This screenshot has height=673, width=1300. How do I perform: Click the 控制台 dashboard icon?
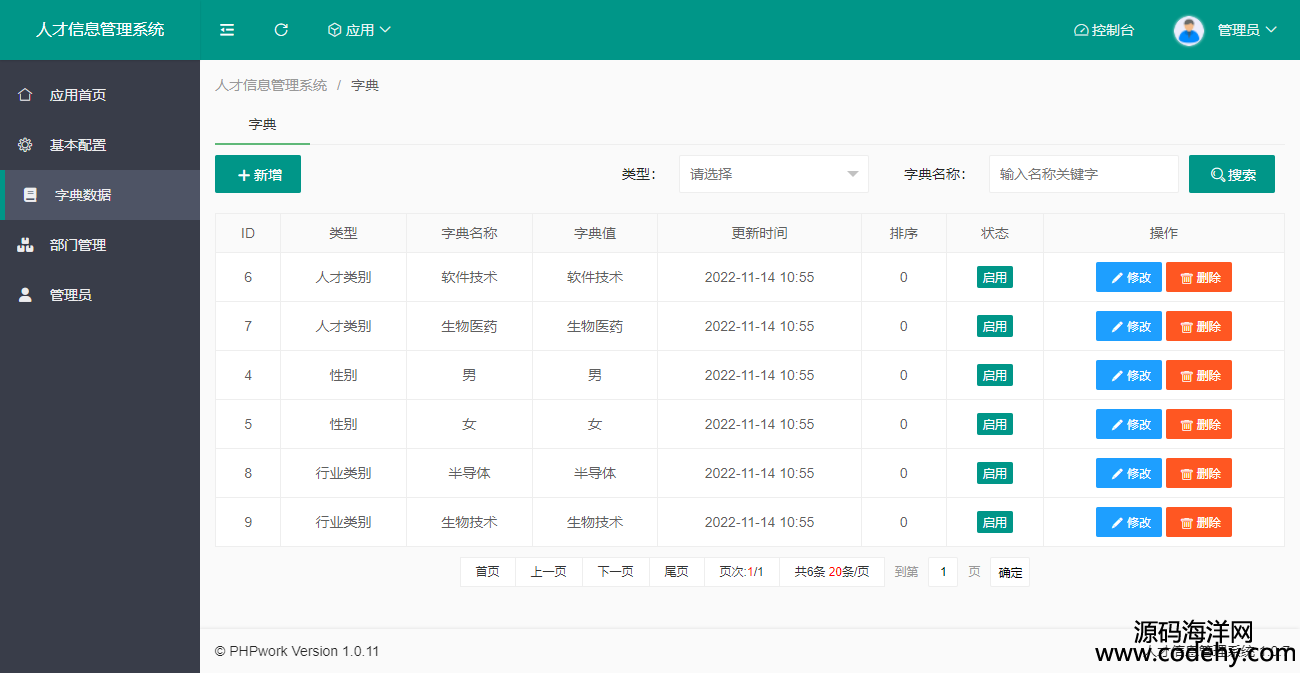[x=1081, y=30]
